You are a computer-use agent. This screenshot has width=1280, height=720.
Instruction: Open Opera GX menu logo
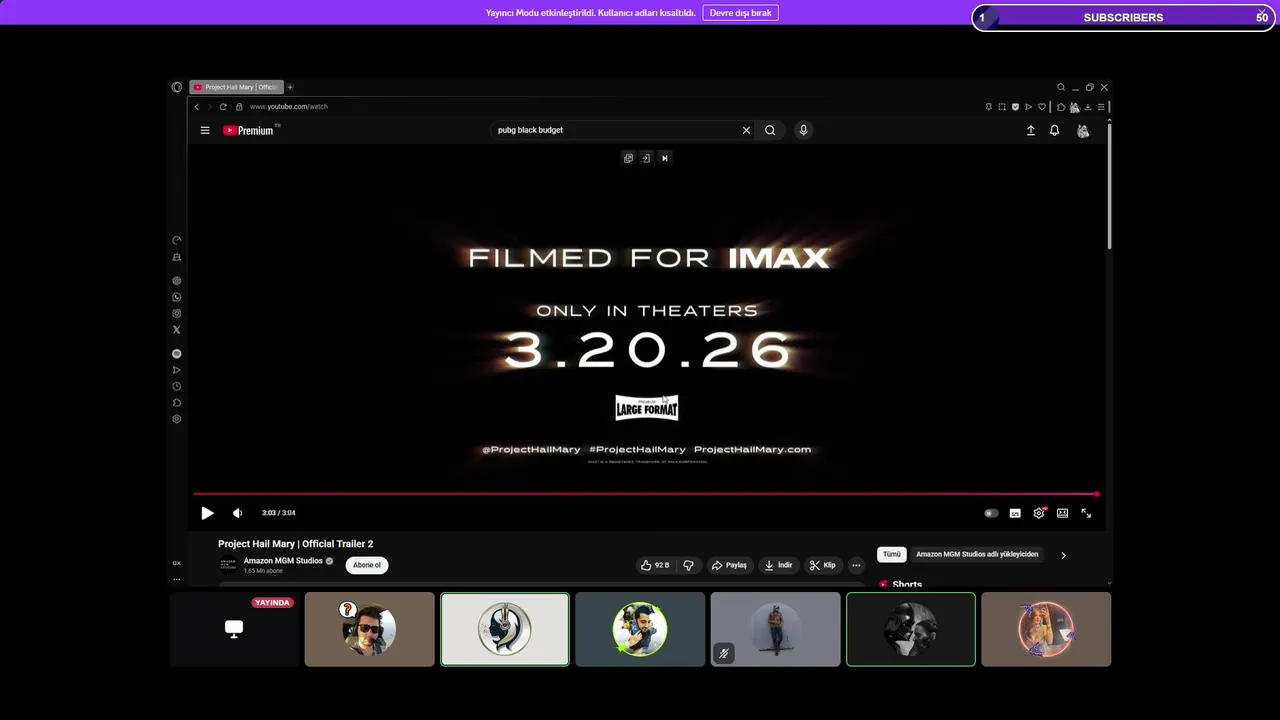click(x=177, y=87)
